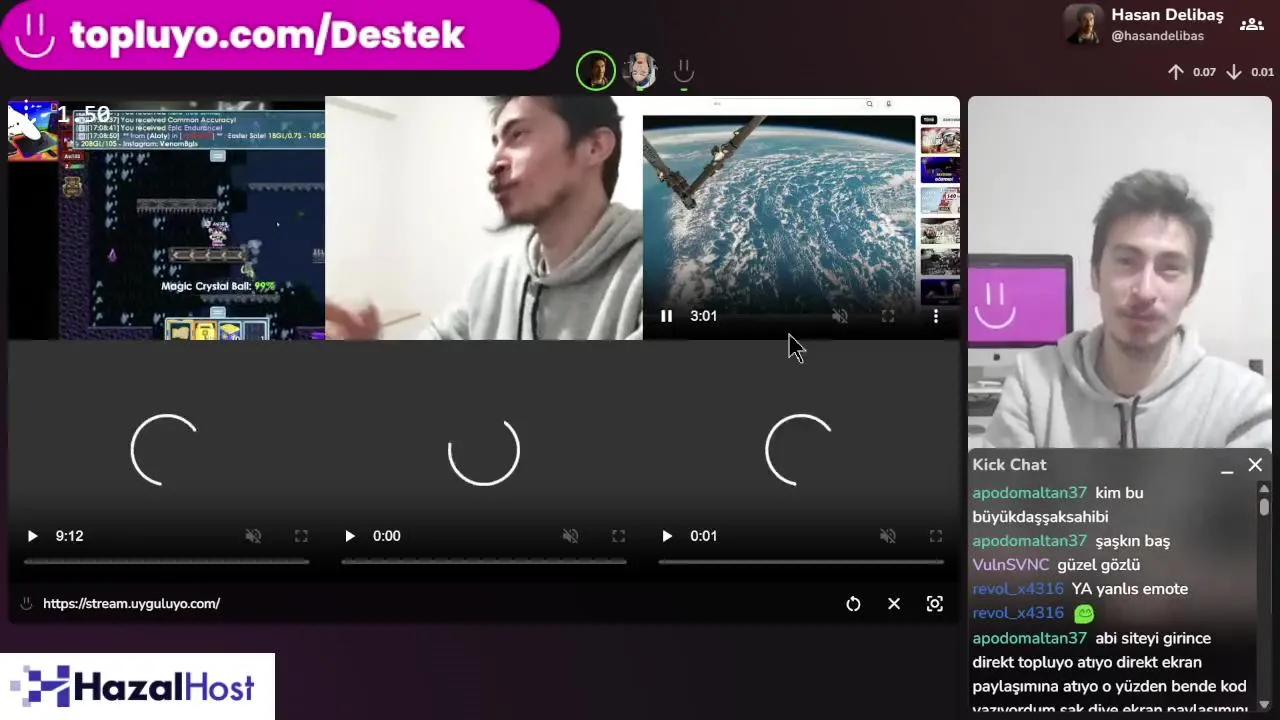Viewport: 1280px width, 720px height.
Task: Click the HazalHost logo
Action: pos(137,687)
